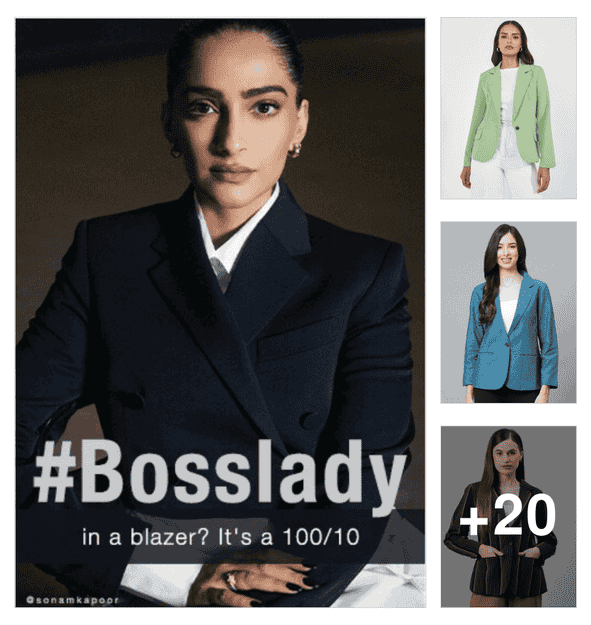Click the @sonamkapoor photo credit
Viewport: 591px width, 625px height.
pyautogui.click(x=72, y=600)
